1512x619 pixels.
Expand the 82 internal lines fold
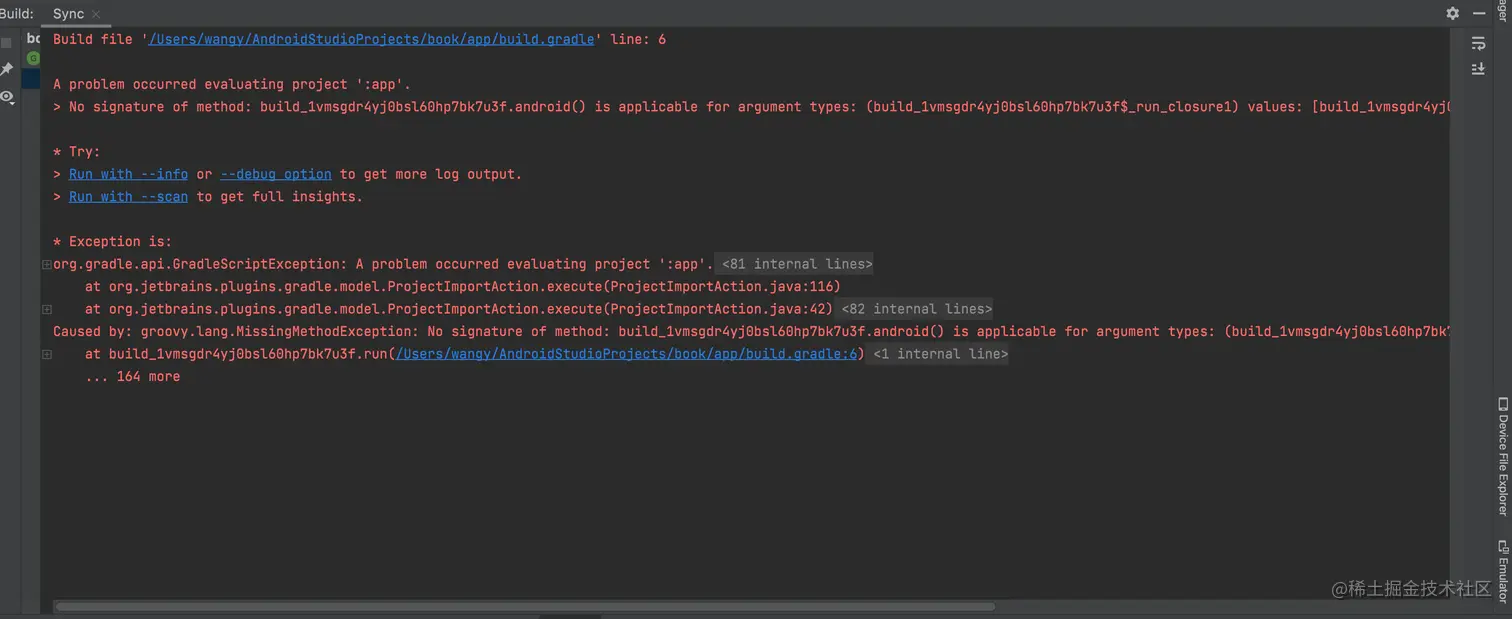coord(916,309)
